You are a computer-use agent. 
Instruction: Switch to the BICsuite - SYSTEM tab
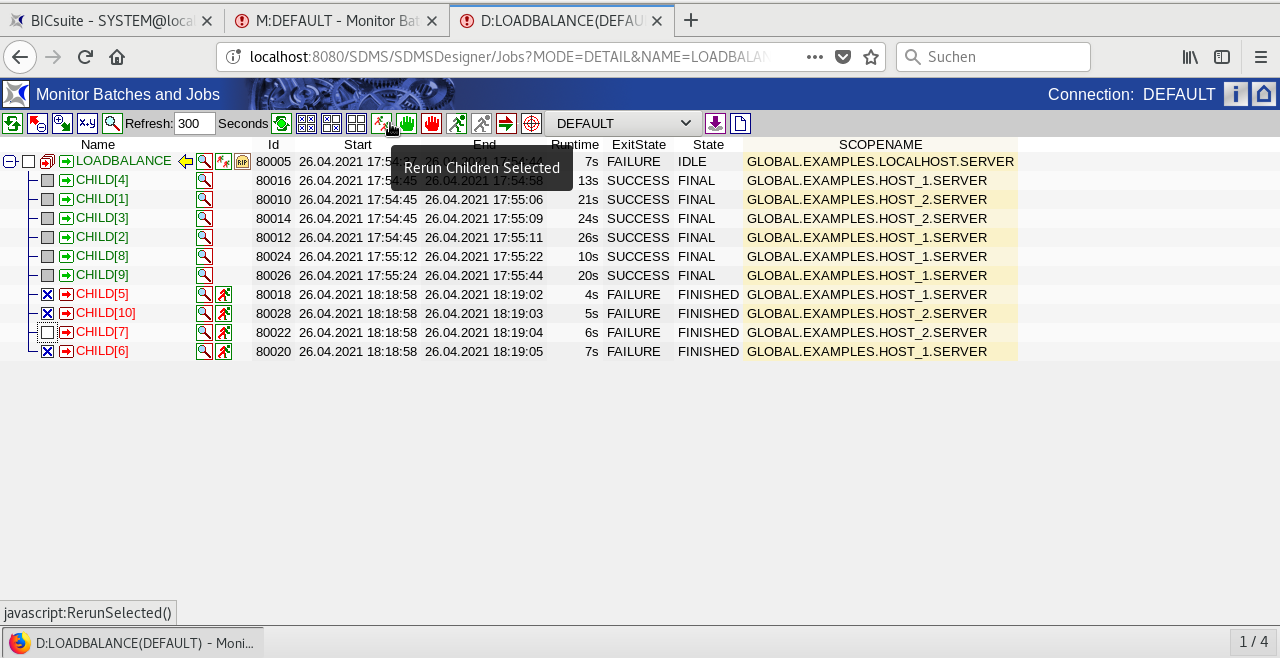tap(112, 20)
